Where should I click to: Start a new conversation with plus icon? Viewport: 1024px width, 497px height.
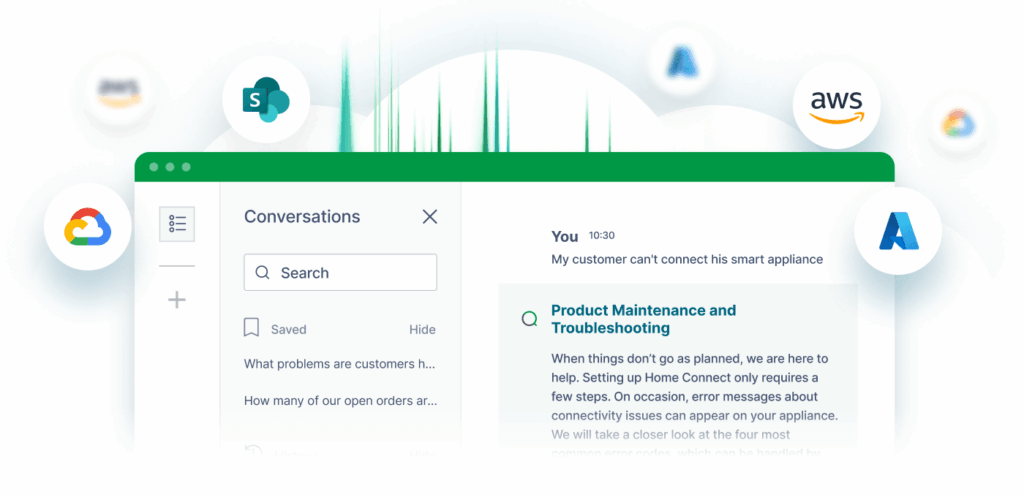pyautogui.click(x=177, y=300)
